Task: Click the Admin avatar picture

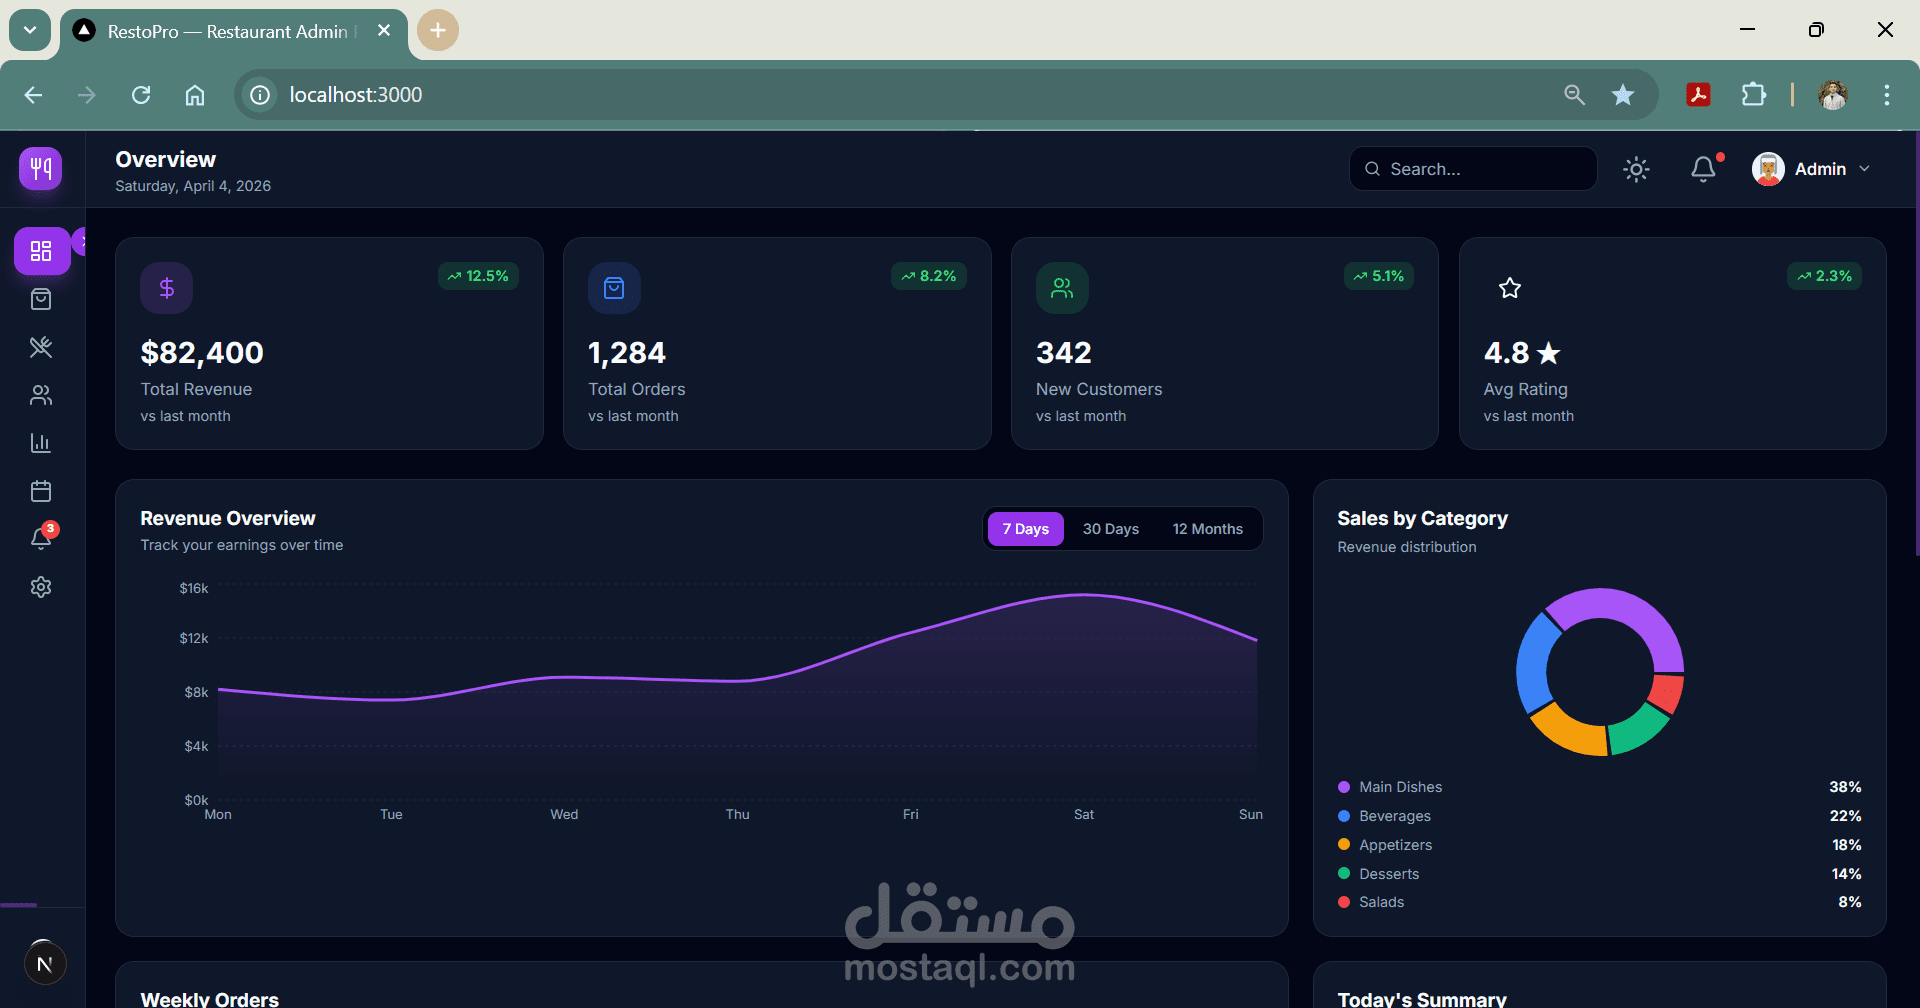Action: (x=1768, y=169)
